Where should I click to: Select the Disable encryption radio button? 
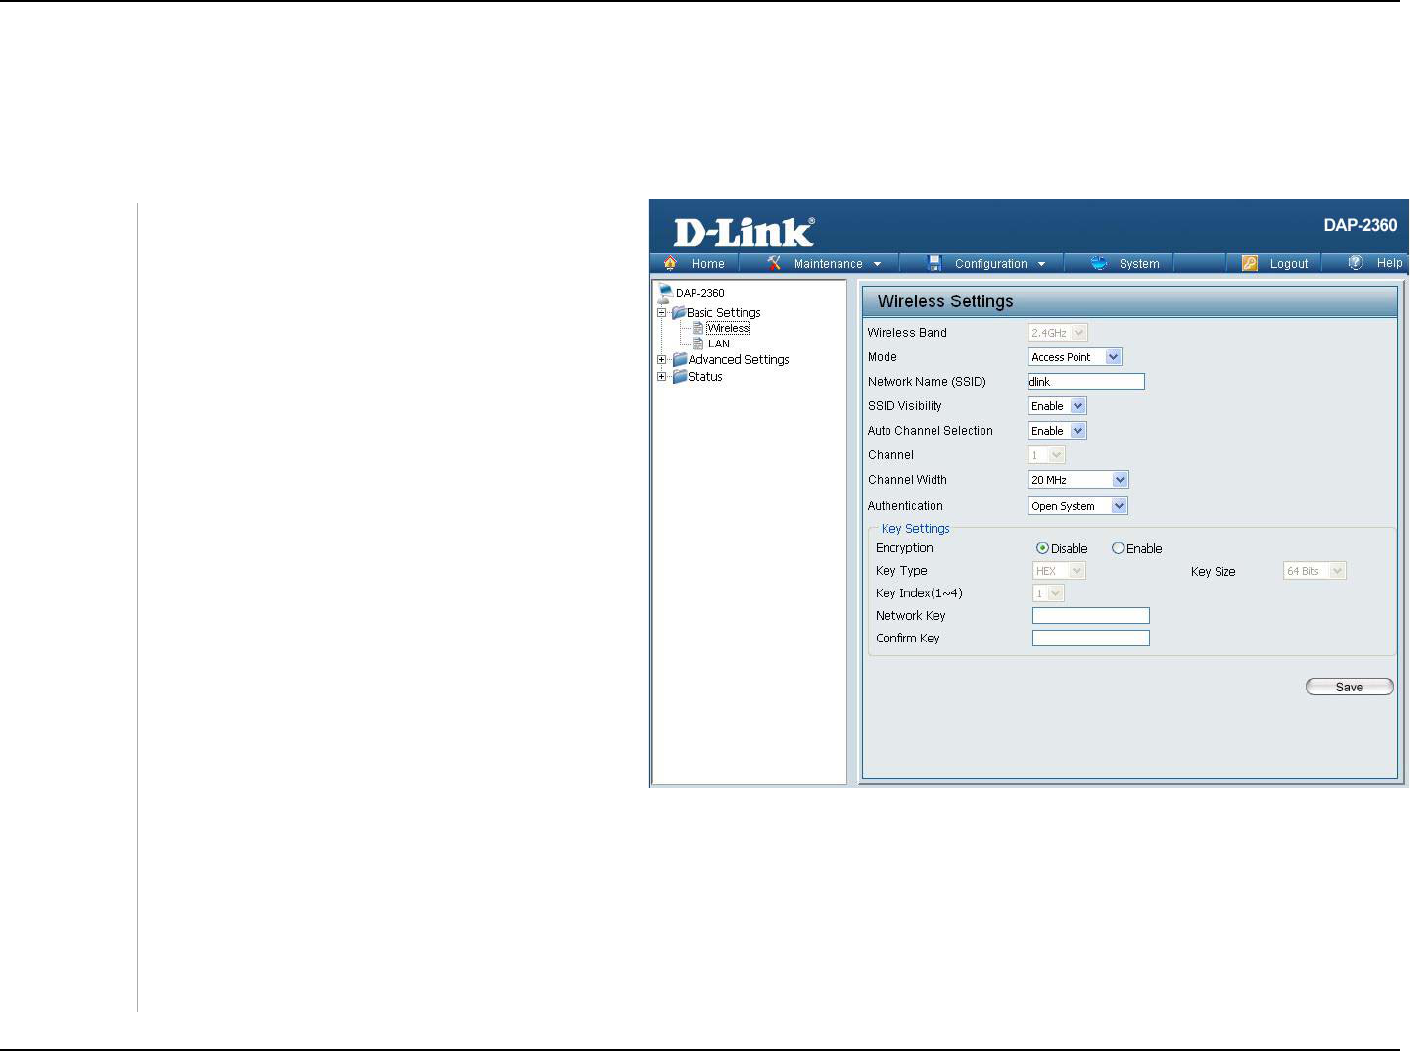pyautogui.click(x=1042, y=548)
